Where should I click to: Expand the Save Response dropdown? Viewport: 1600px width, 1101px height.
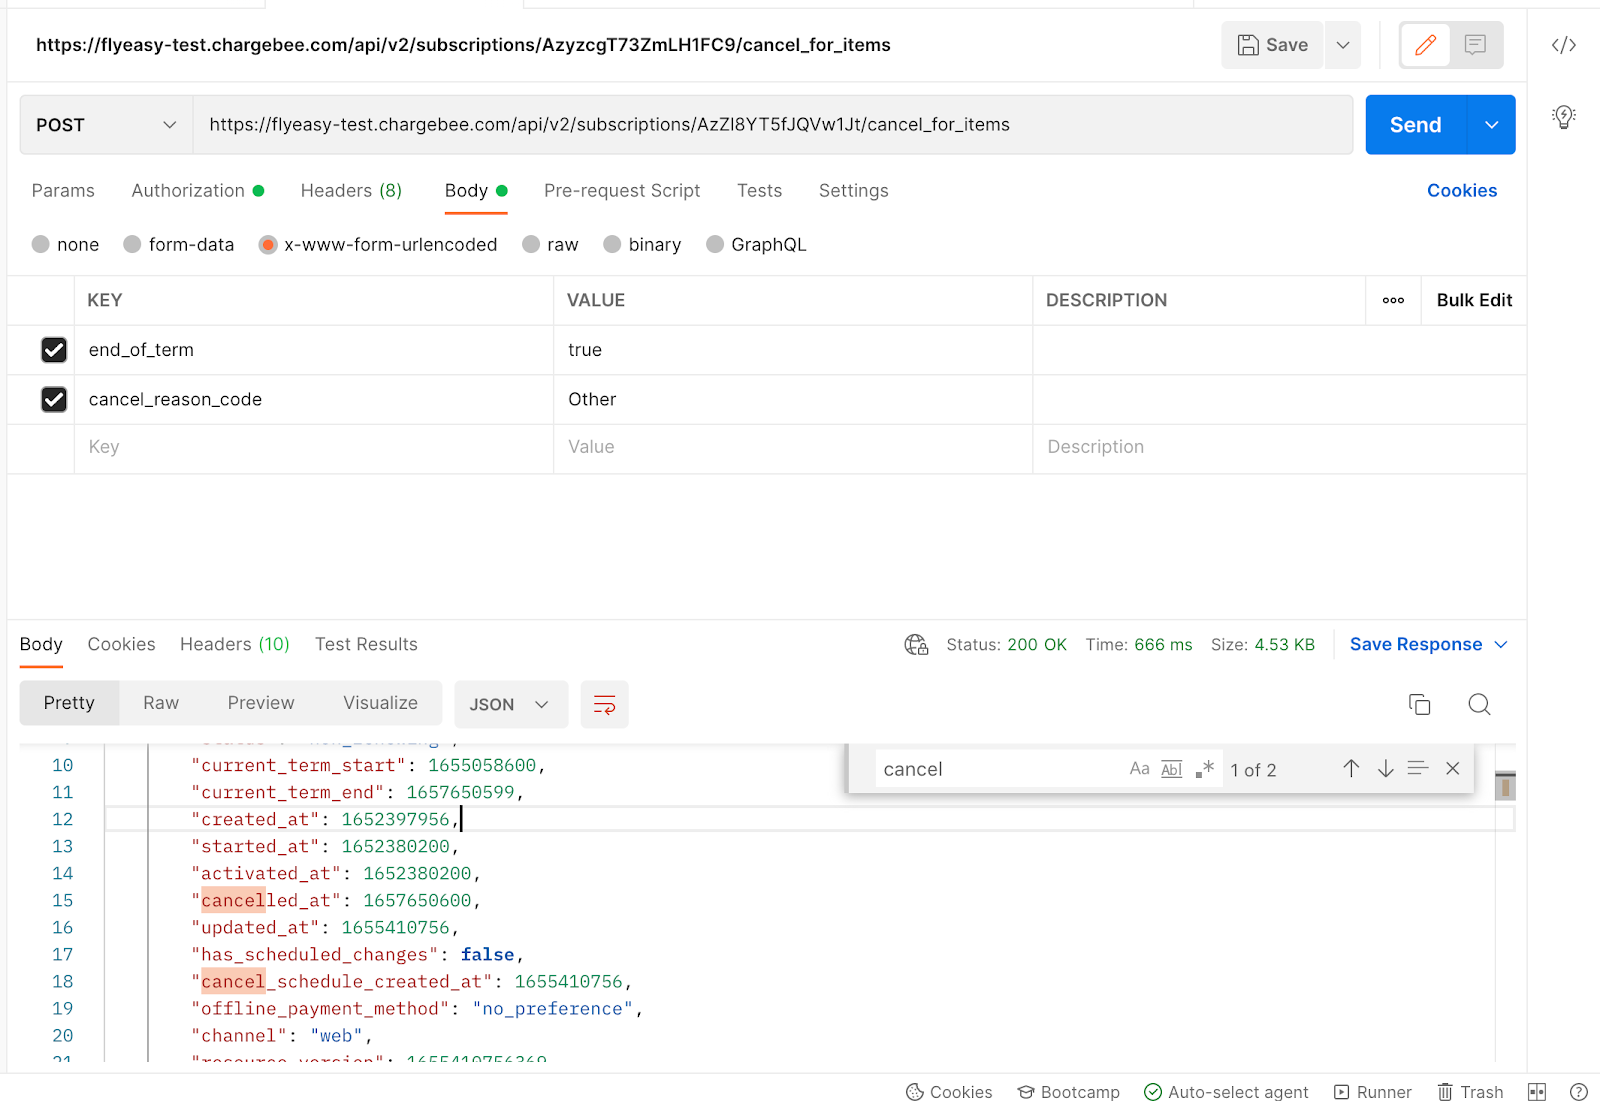[x=1500, y=644]
